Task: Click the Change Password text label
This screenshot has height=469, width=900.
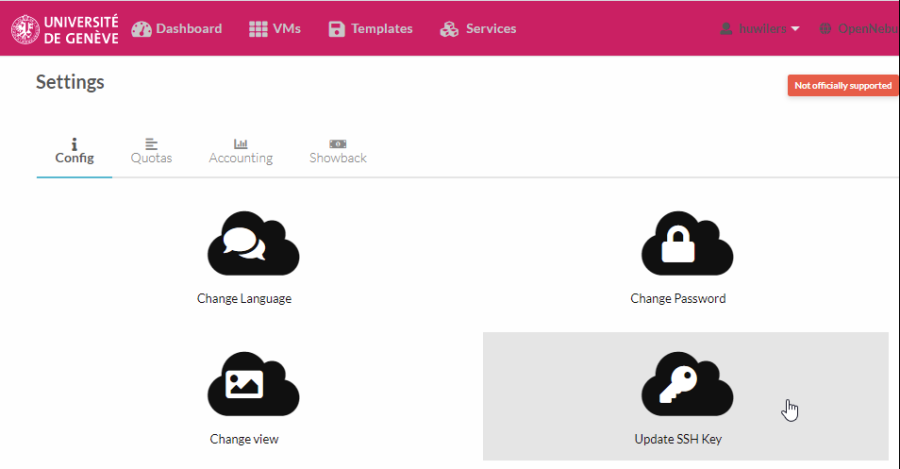Action: pos(678,299)
